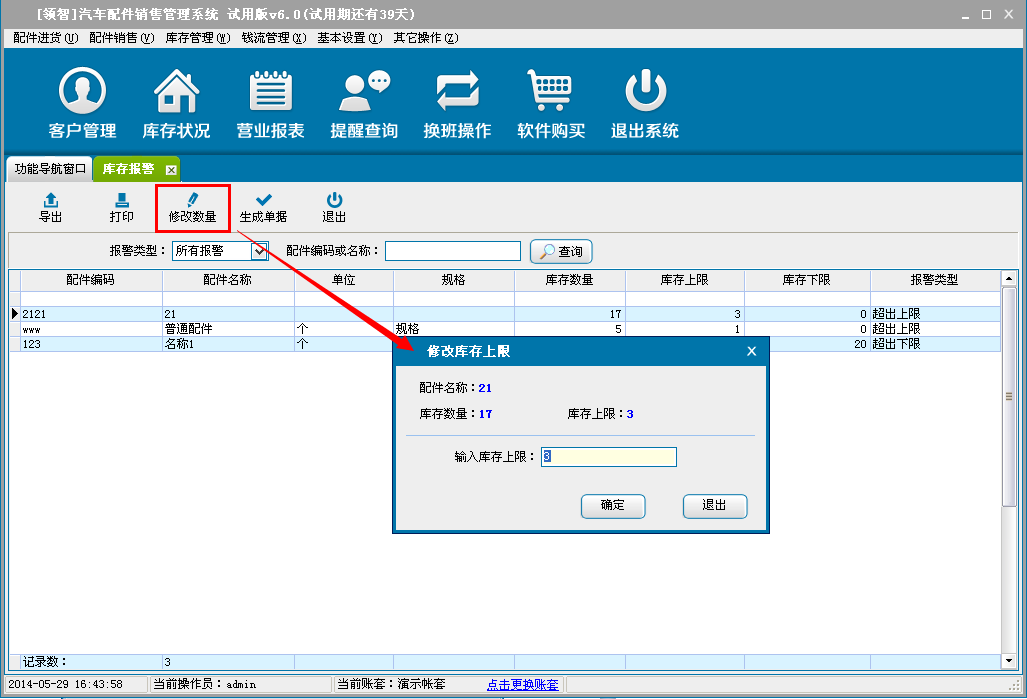Click 退出系统 power icon
The height and width of the screenshot is (699, 1027).
(645, 93)
